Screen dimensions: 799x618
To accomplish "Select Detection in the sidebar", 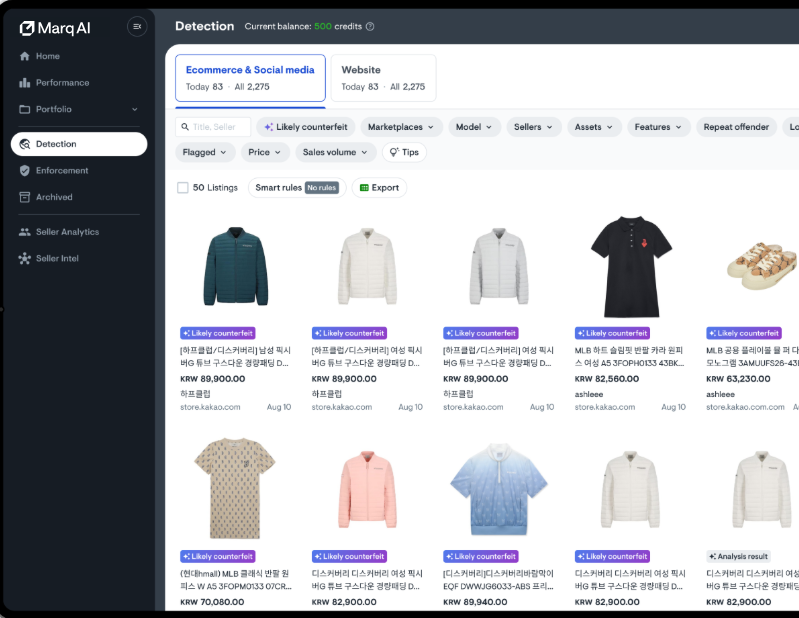I will [x=78, y=144].
